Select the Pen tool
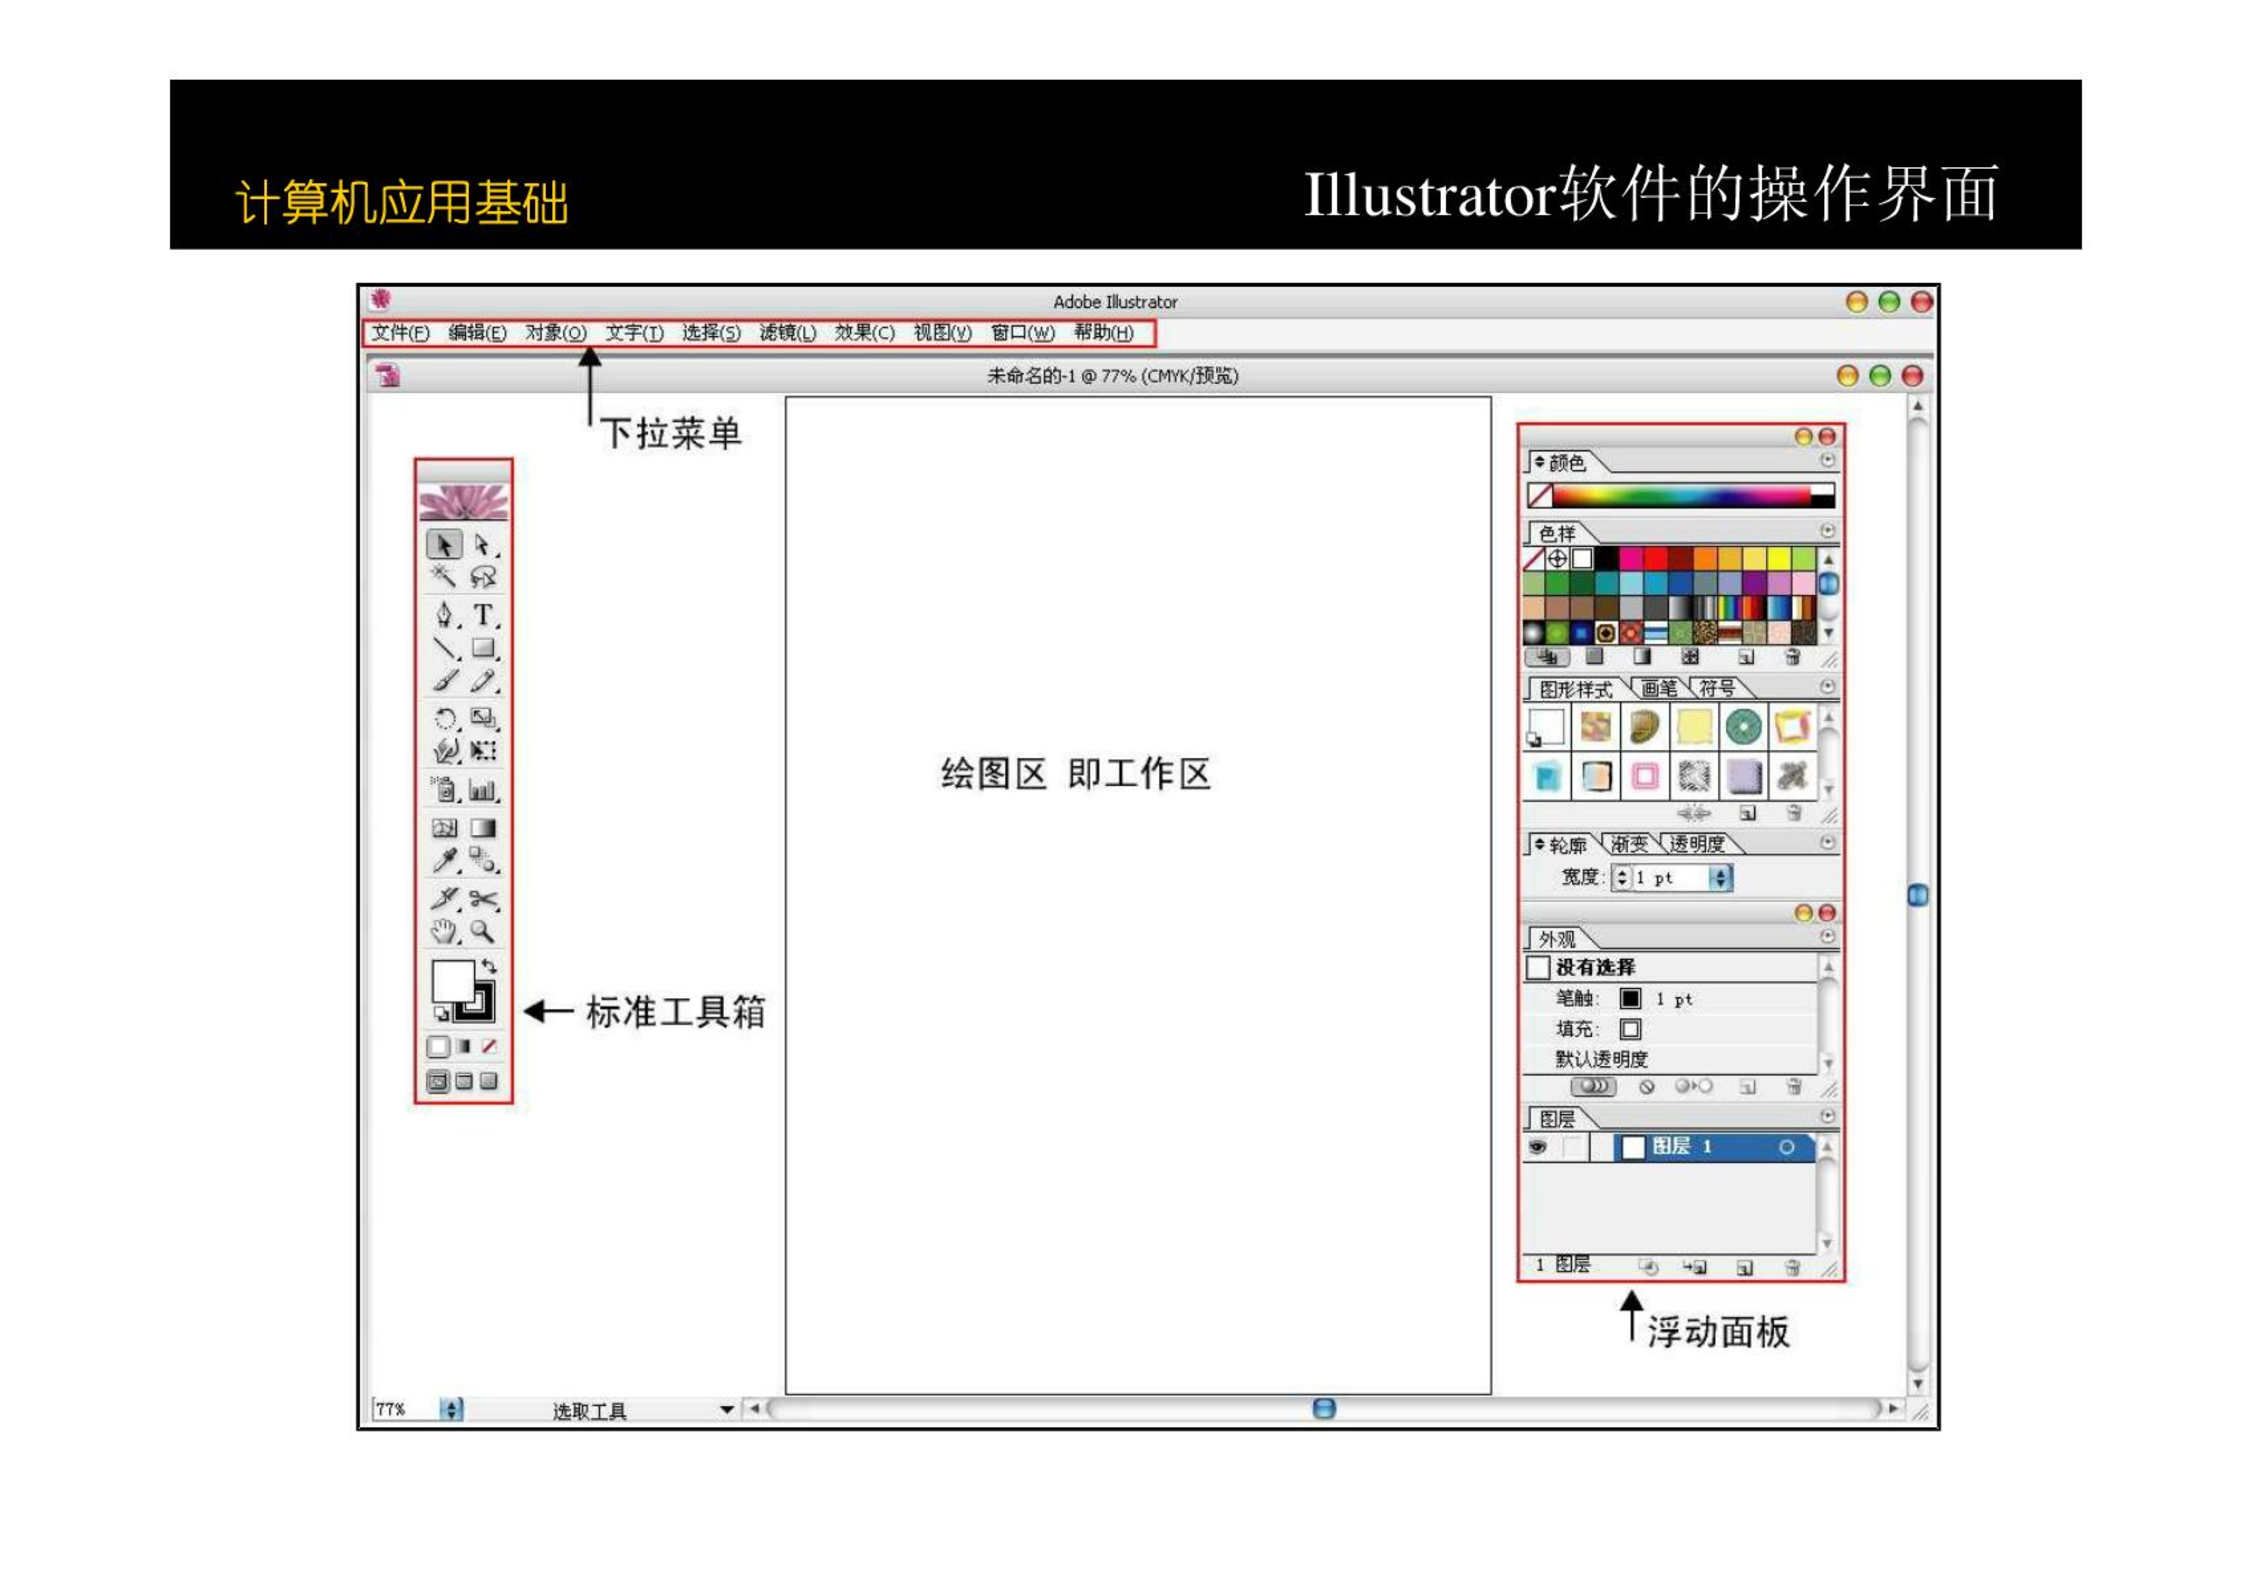The image size is (2252, 1594). 444,614
